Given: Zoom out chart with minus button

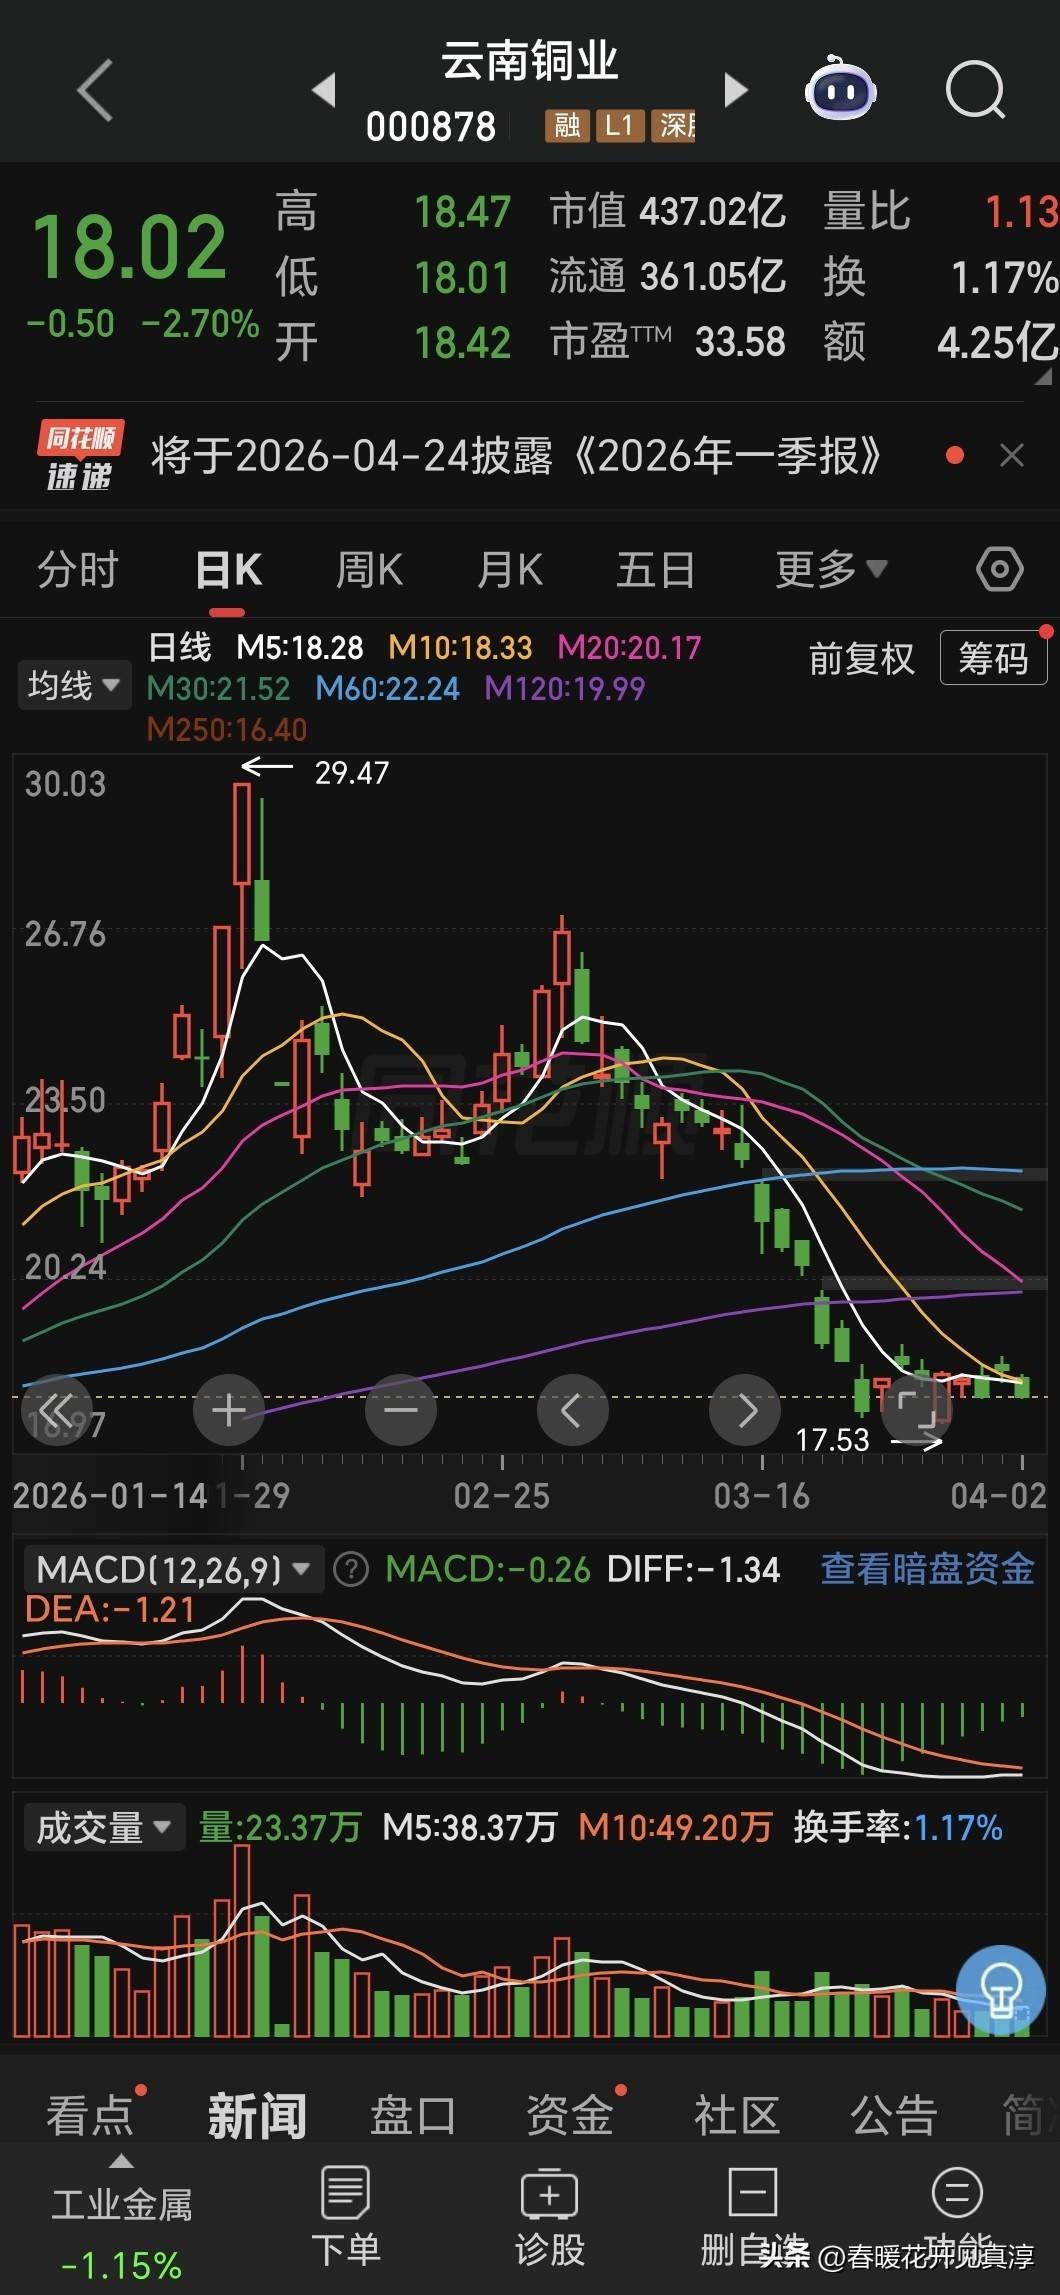Looking at the screenshot, I should pos(401,1410).
